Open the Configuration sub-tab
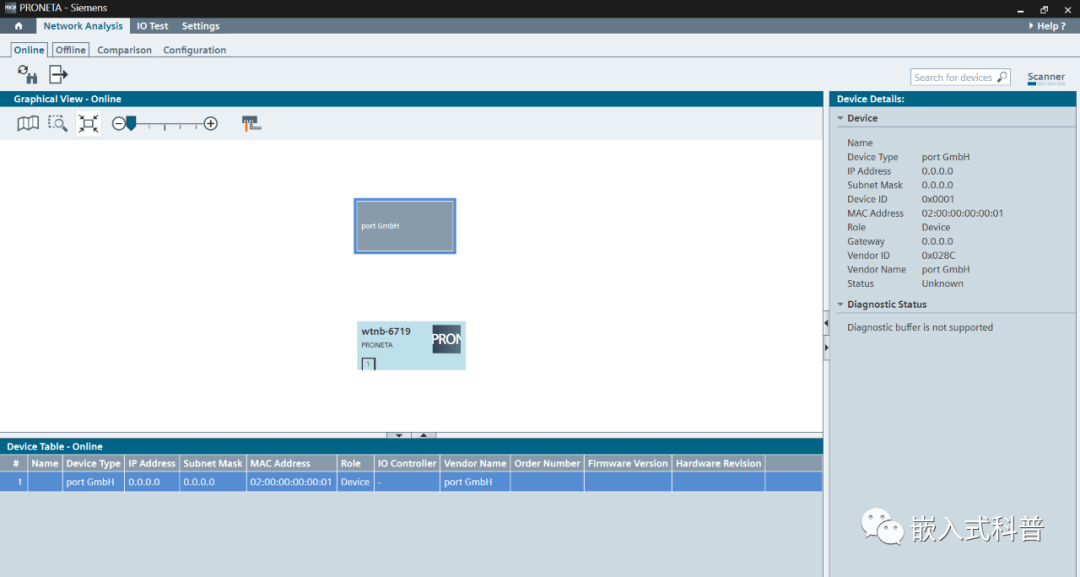 click(x=194, y=50)
